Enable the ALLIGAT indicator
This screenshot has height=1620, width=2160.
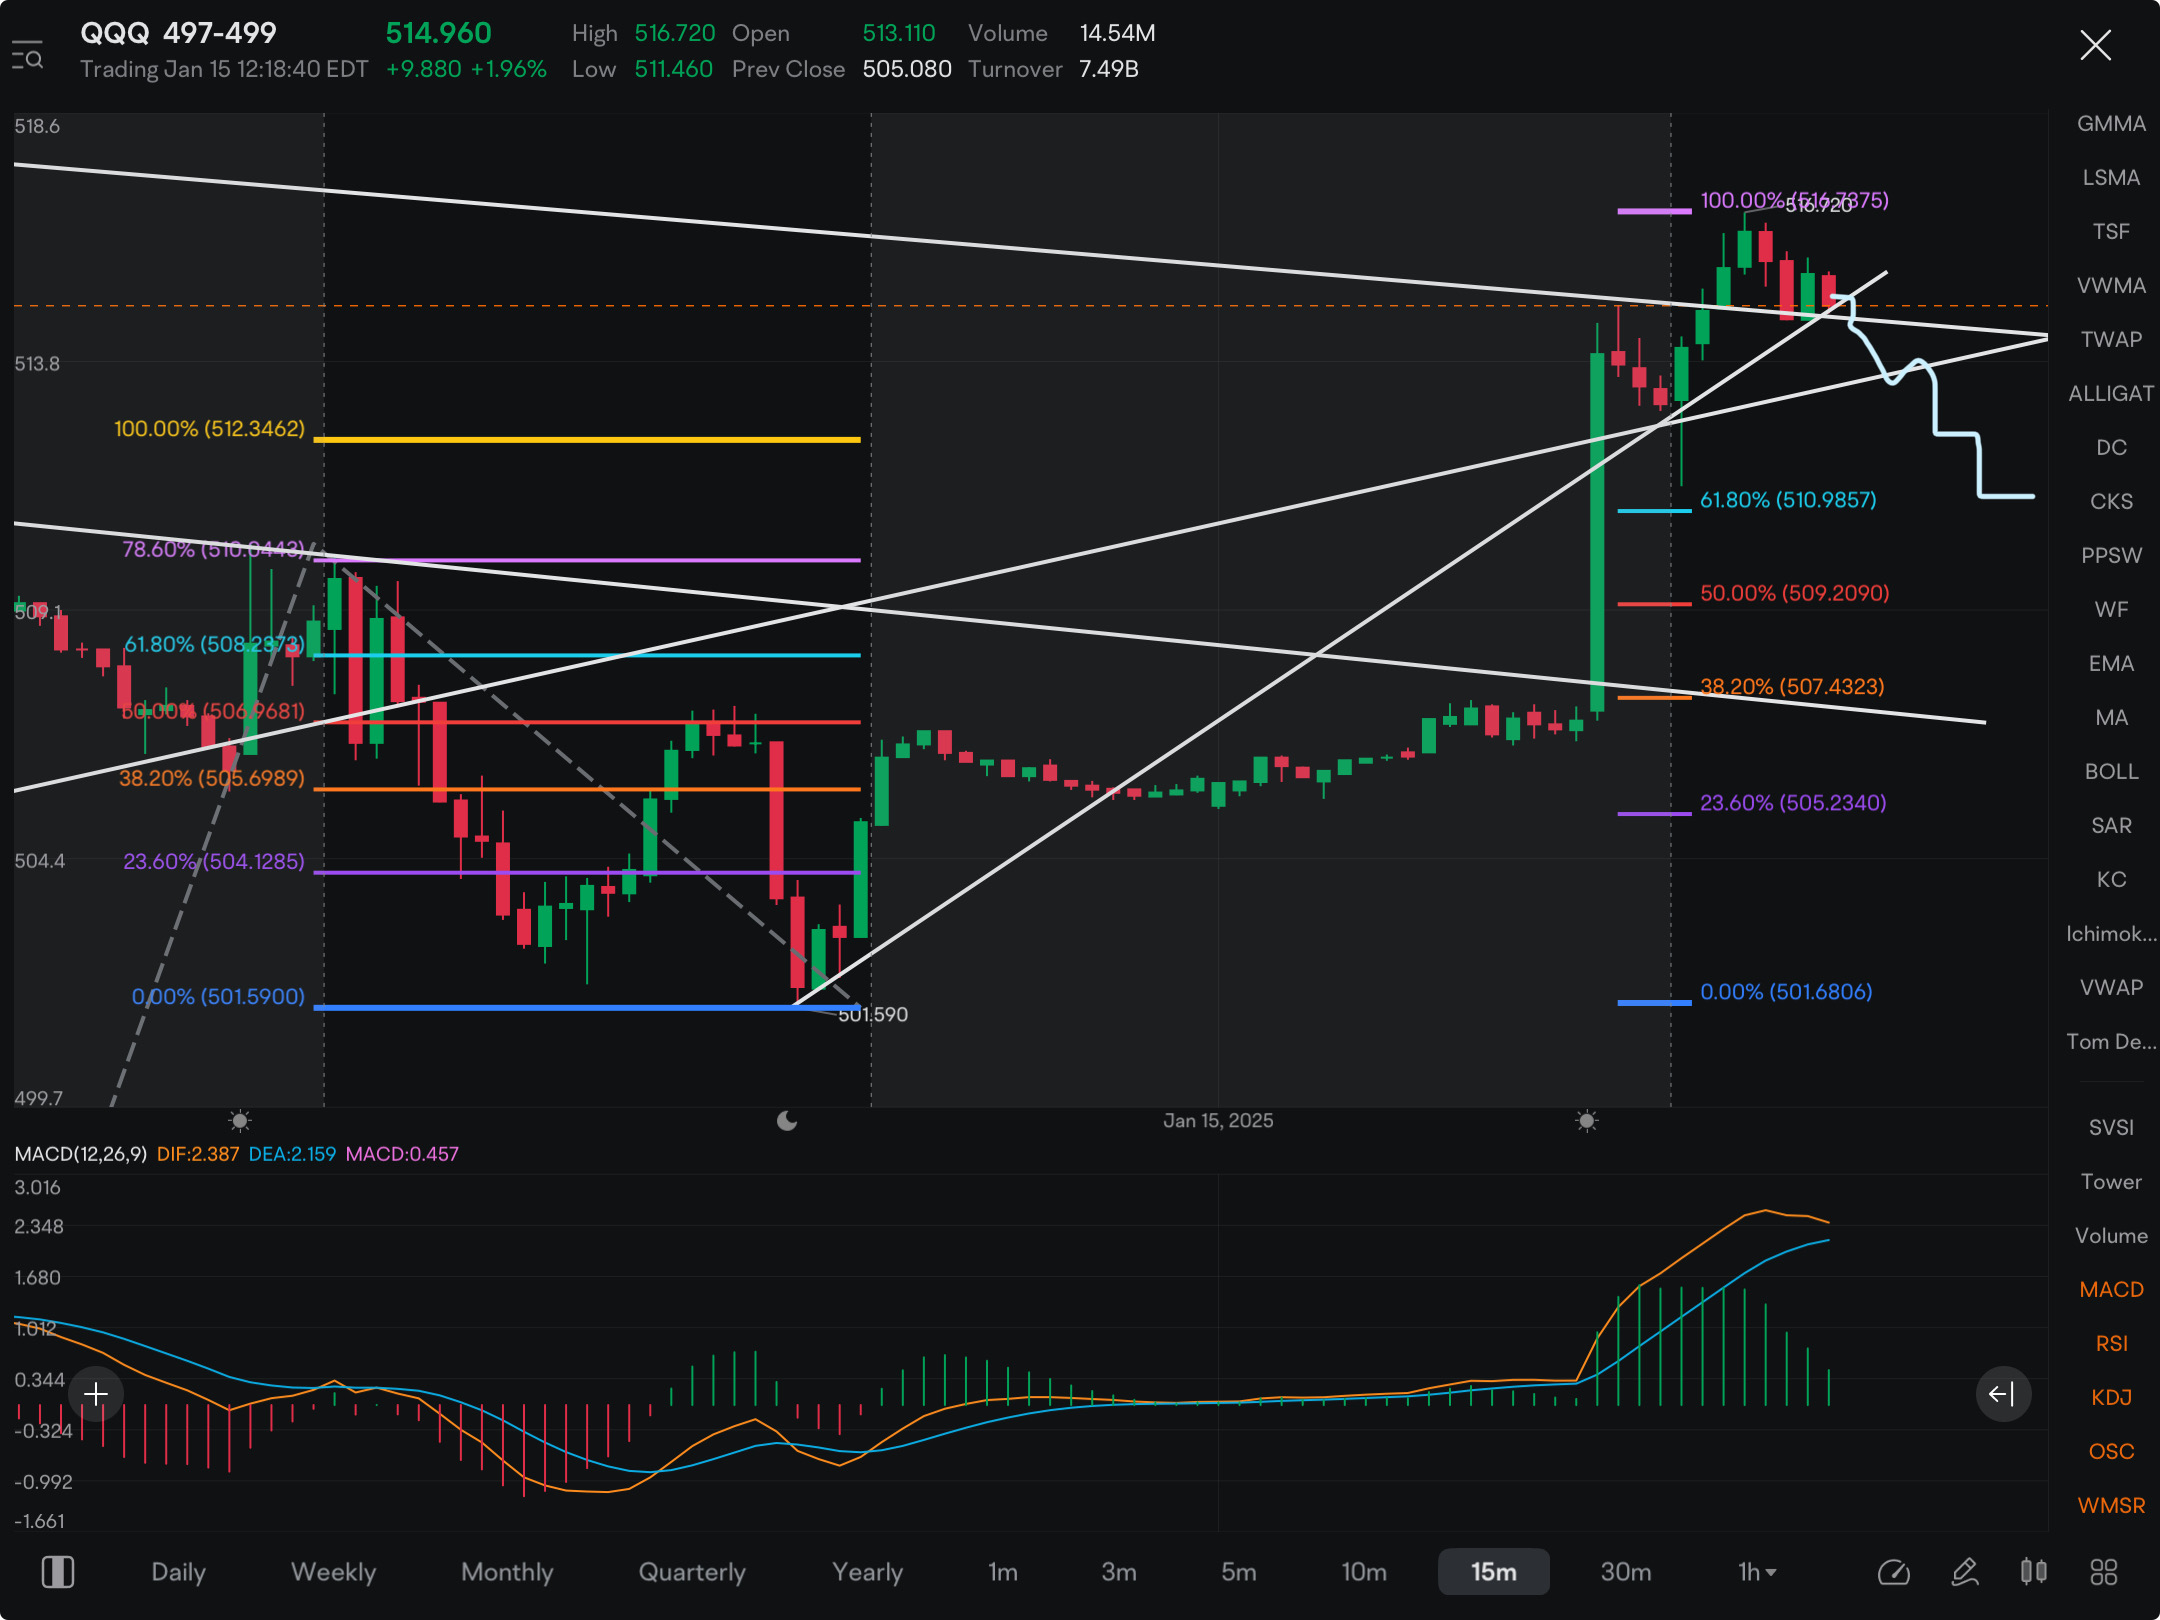click(2111, 394)
